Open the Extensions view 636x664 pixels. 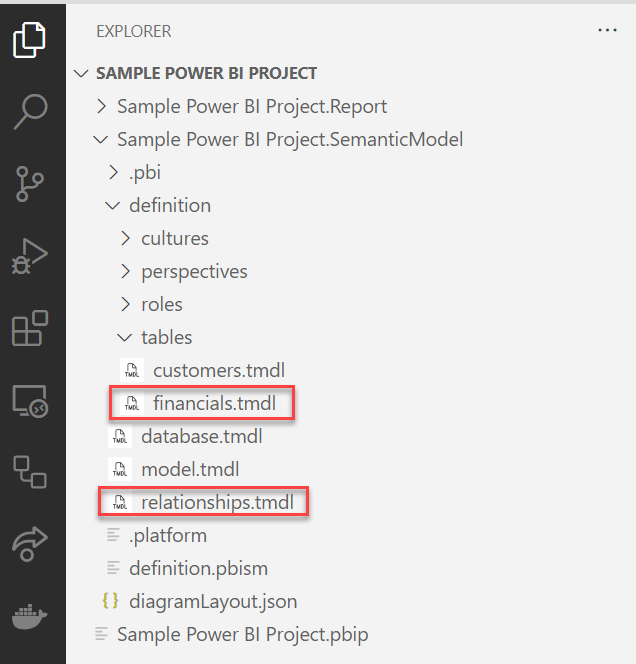tap(31, 328)
